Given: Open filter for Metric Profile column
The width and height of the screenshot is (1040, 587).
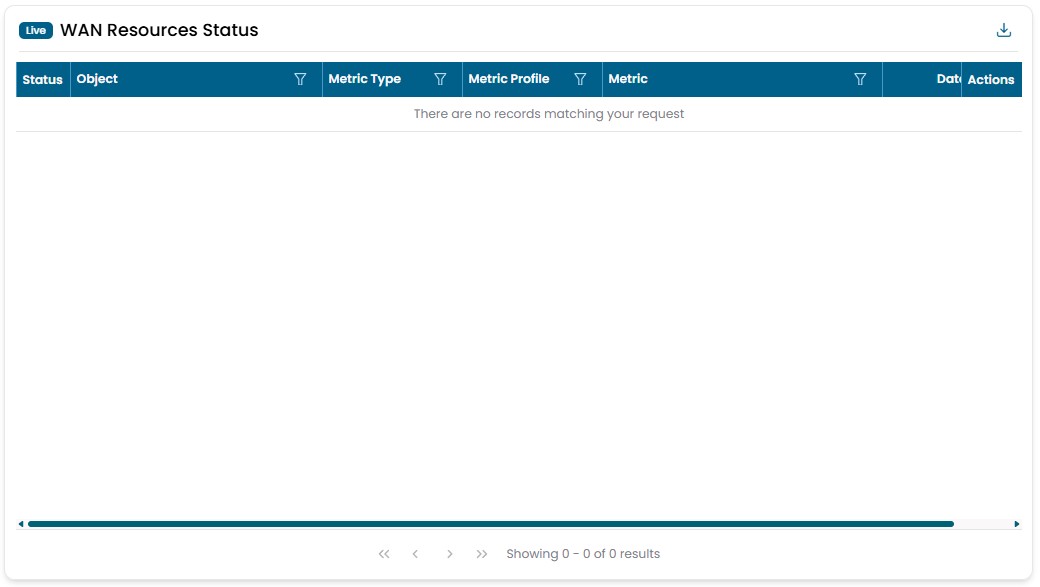Looking at the screenshot, I should click(x=580, y=79).
